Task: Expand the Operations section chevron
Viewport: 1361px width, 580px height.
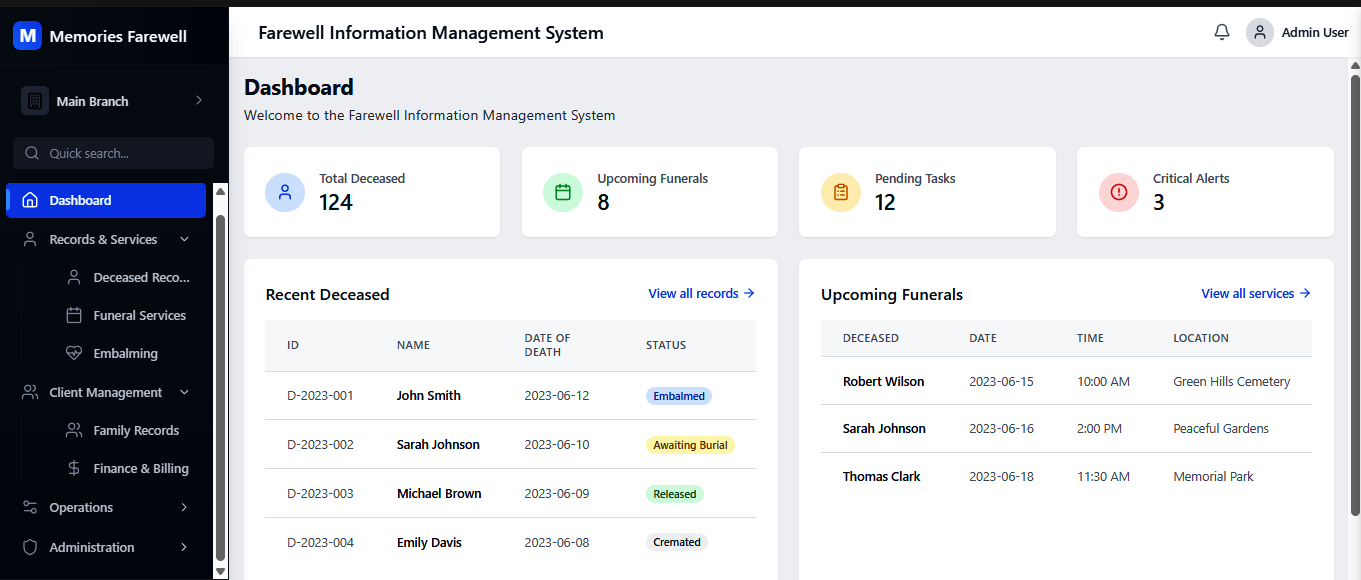Action: [x=184, y=507]
